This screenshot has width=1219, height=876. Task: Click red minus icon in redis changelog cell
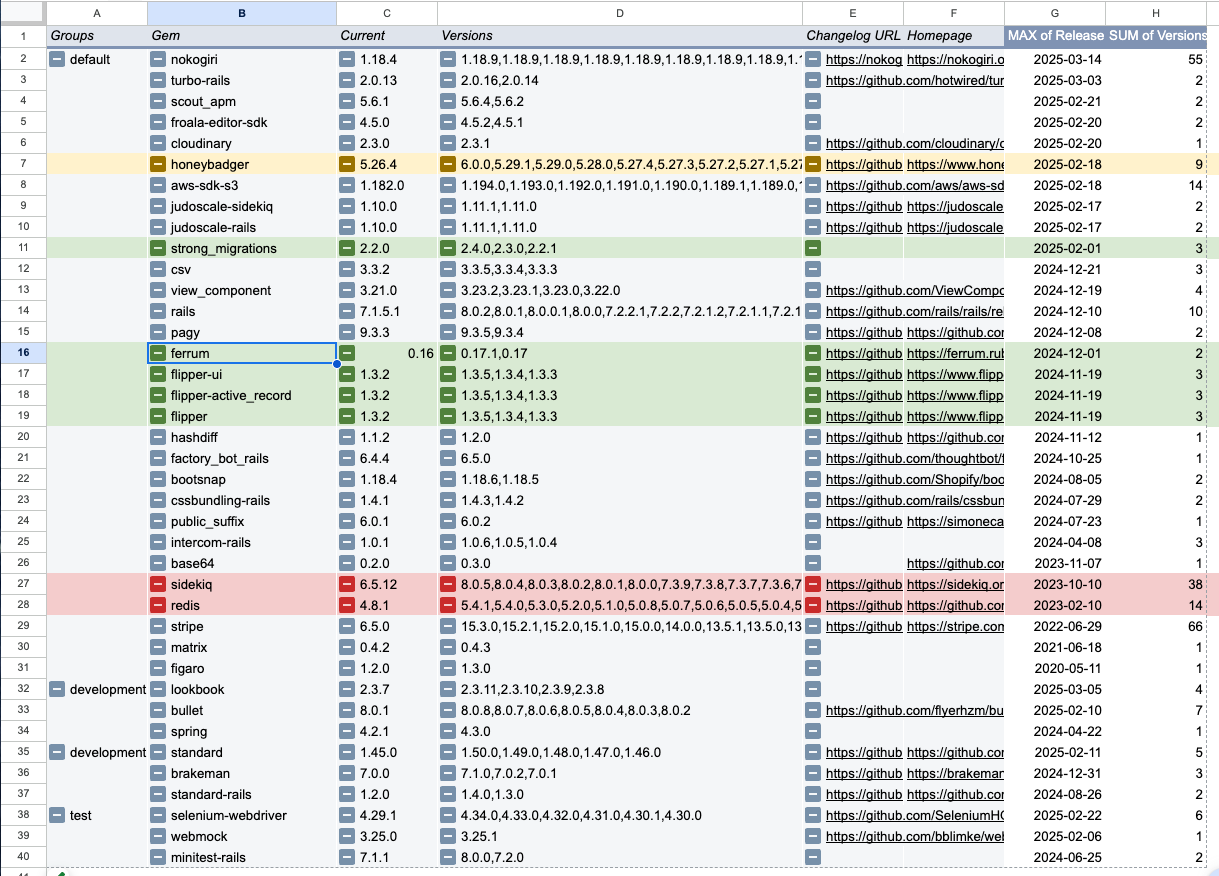(813, 606)
